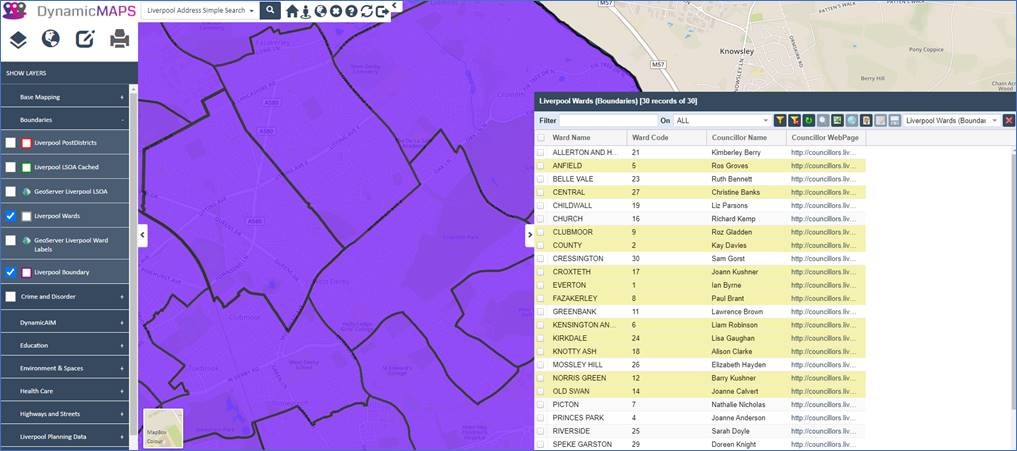This screenshot has width=1017, height=451.
Task: Uncheck the Liverpool Wards layer
Action: click(x=10, y=216)
